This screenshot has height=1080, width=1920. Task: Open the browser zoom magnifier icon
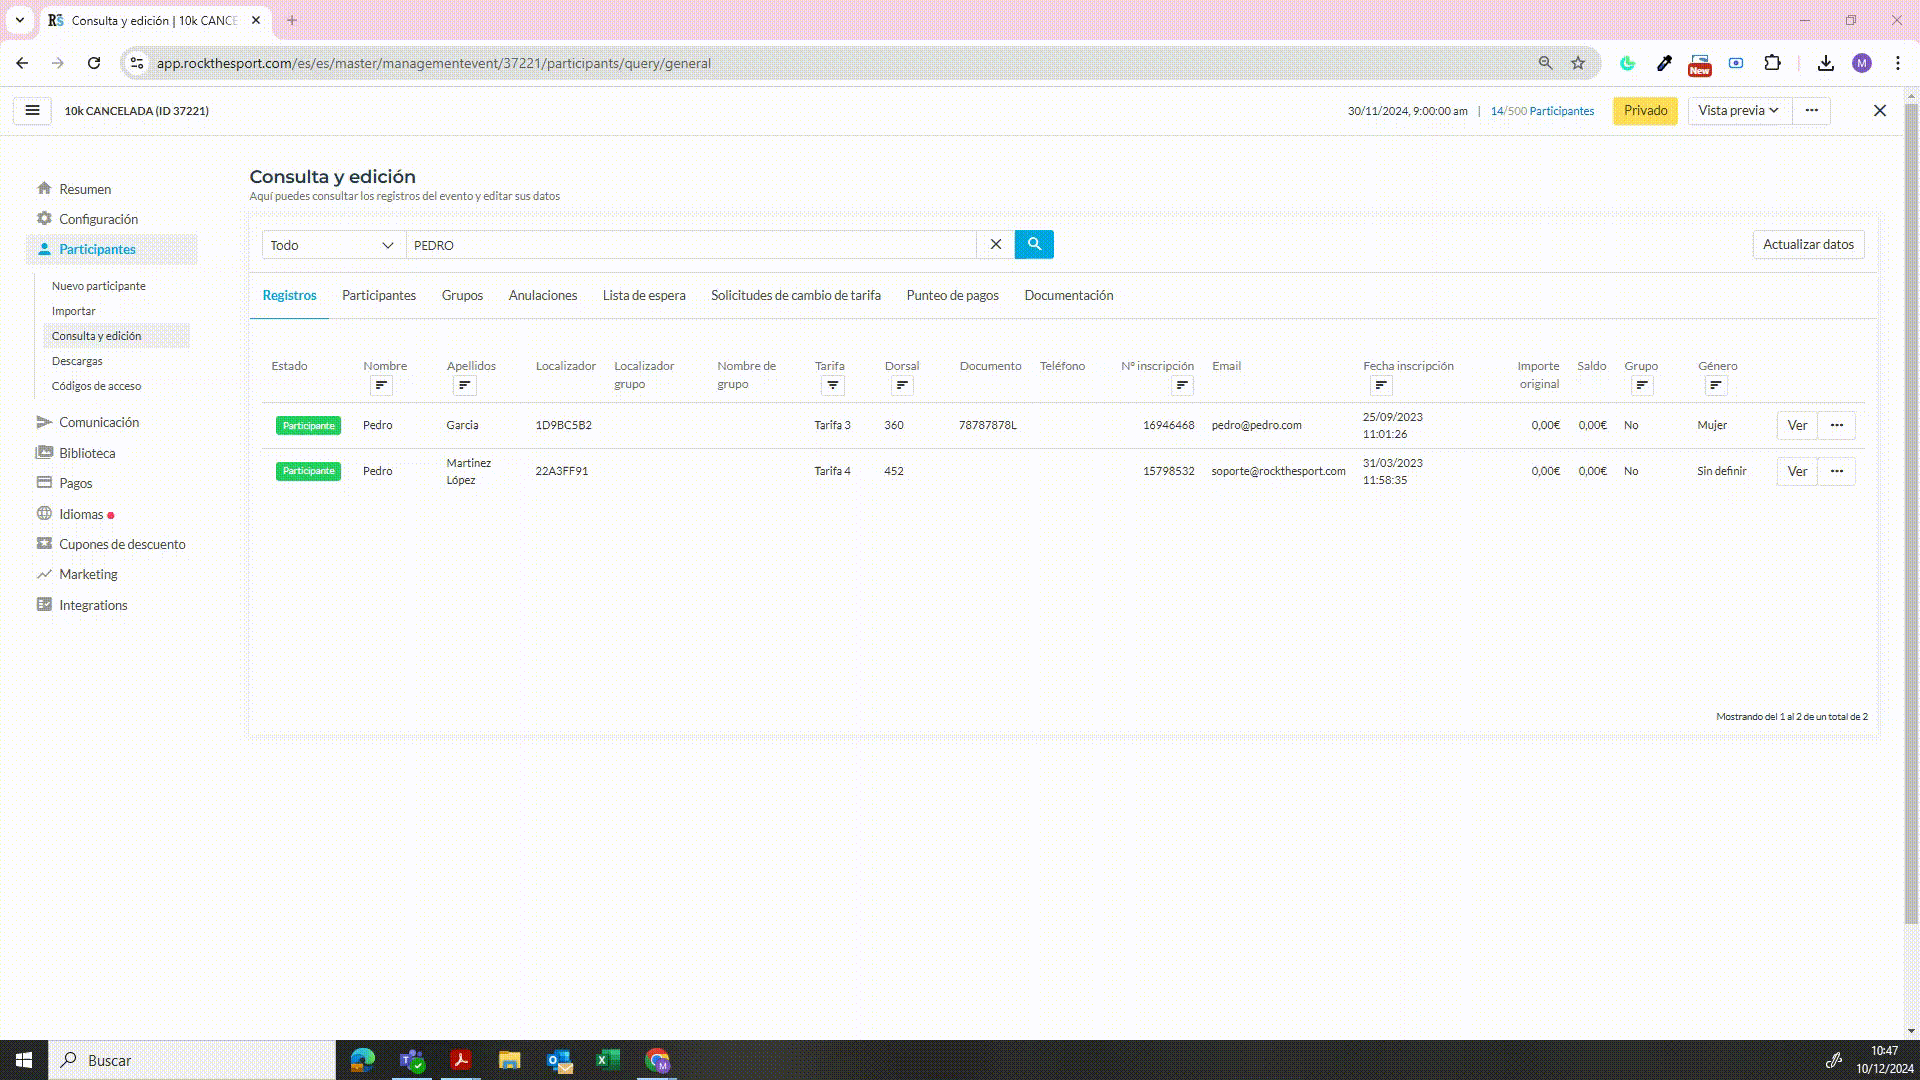pos(1545,63)
